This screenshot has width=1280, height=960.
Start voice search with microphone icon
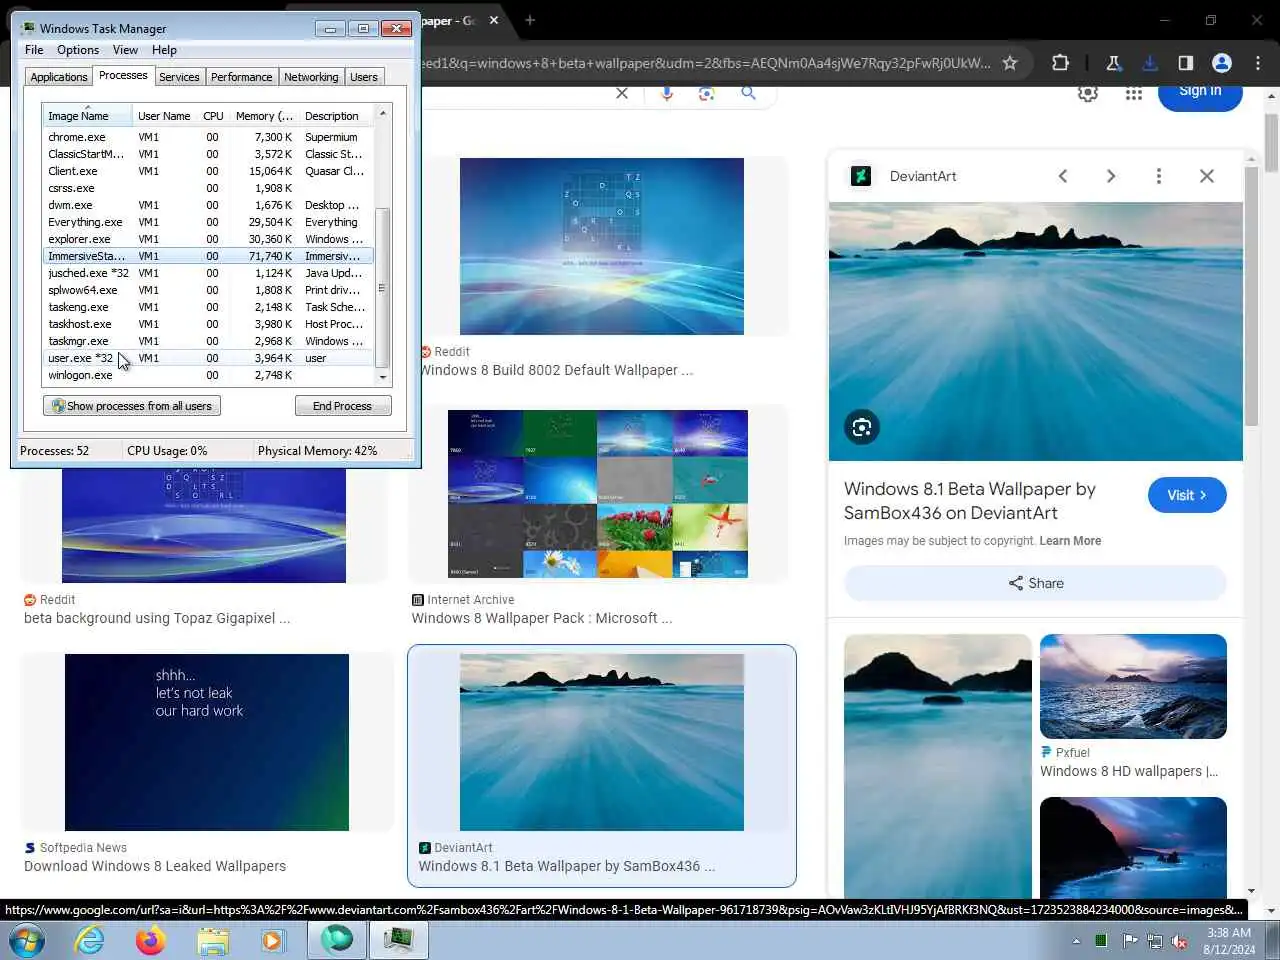[x=667, y=93]
